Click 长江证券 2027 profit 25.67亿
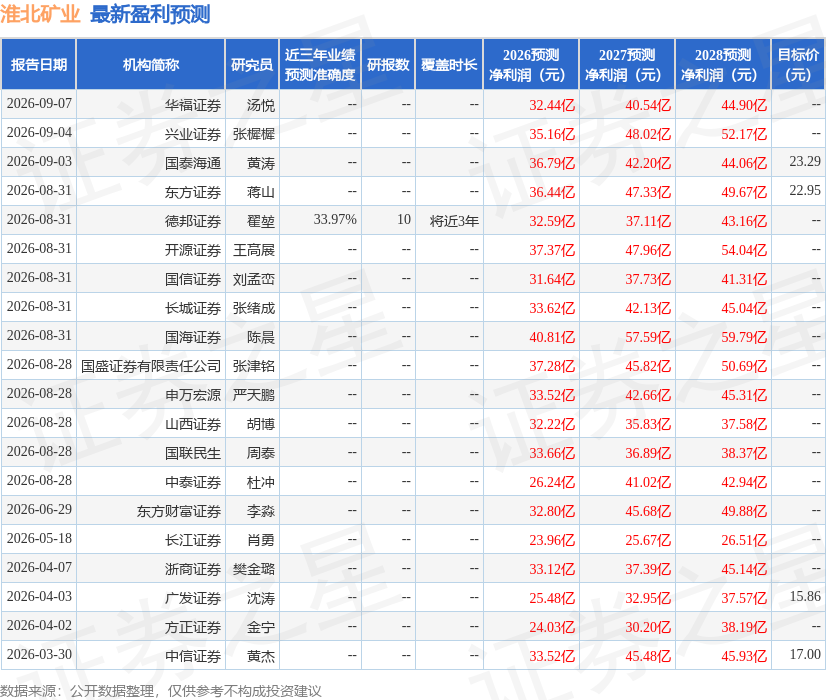Viewport: 826px width, 700px height. 648,540
